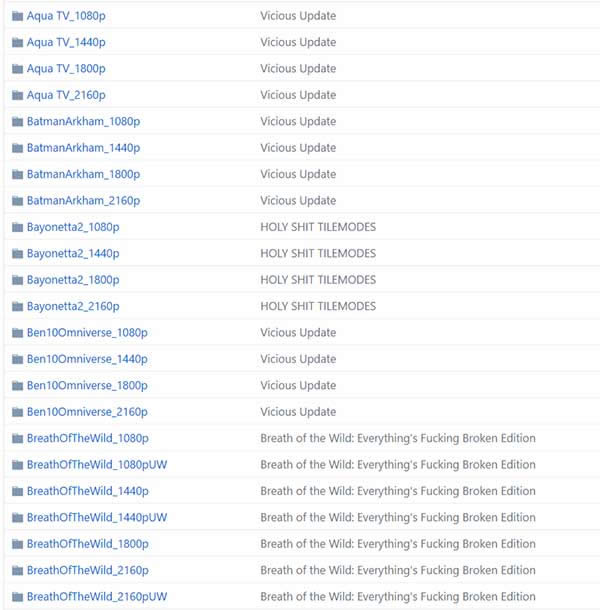This screenshot has width=600, height=610.
Task: Click folder icon beside Bayonetta2_1080p
Action: click(x=17, y=227)
